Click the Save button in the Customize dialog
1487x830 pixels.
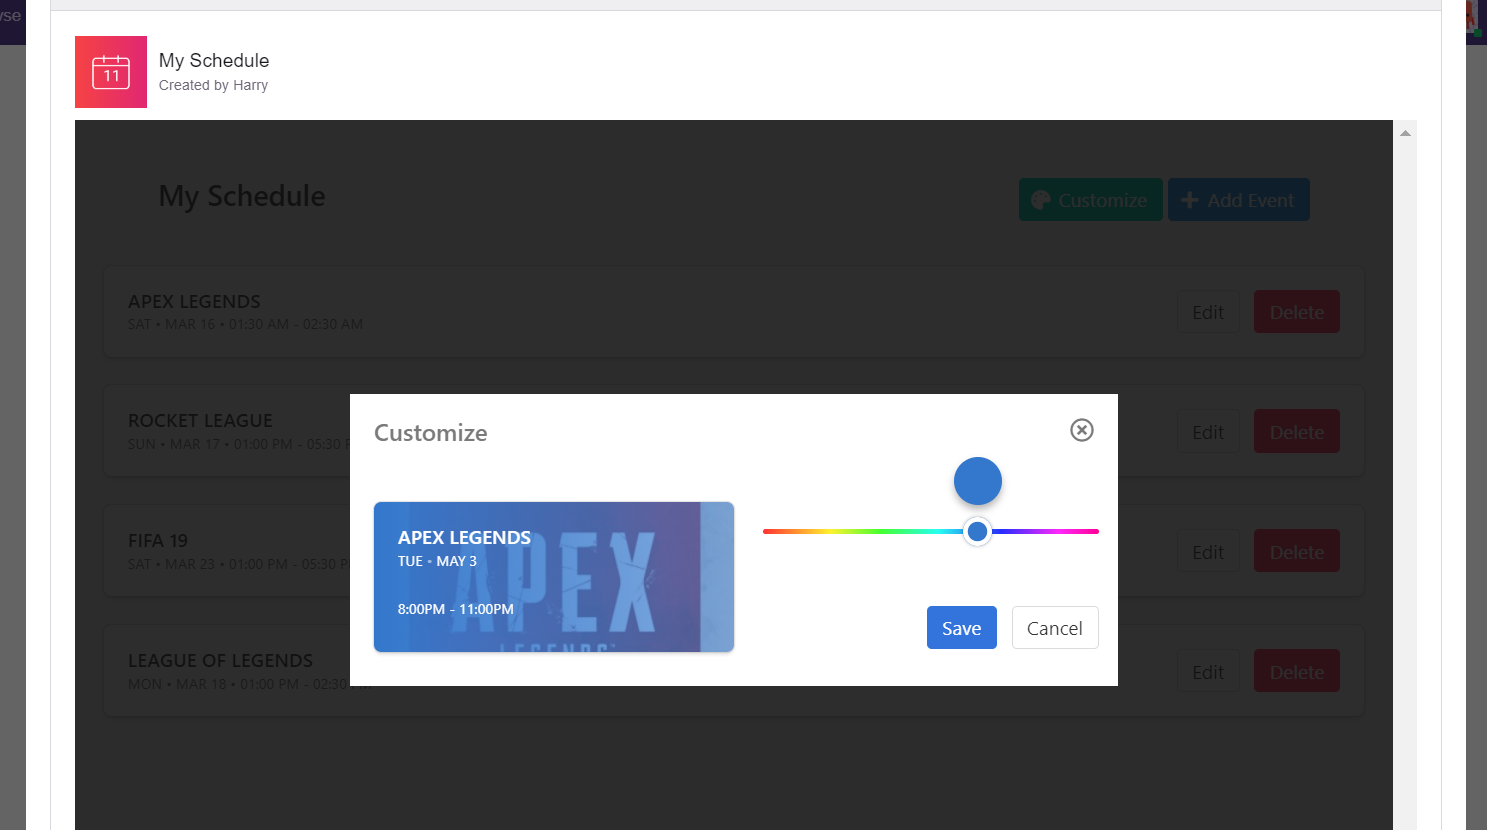962,628
